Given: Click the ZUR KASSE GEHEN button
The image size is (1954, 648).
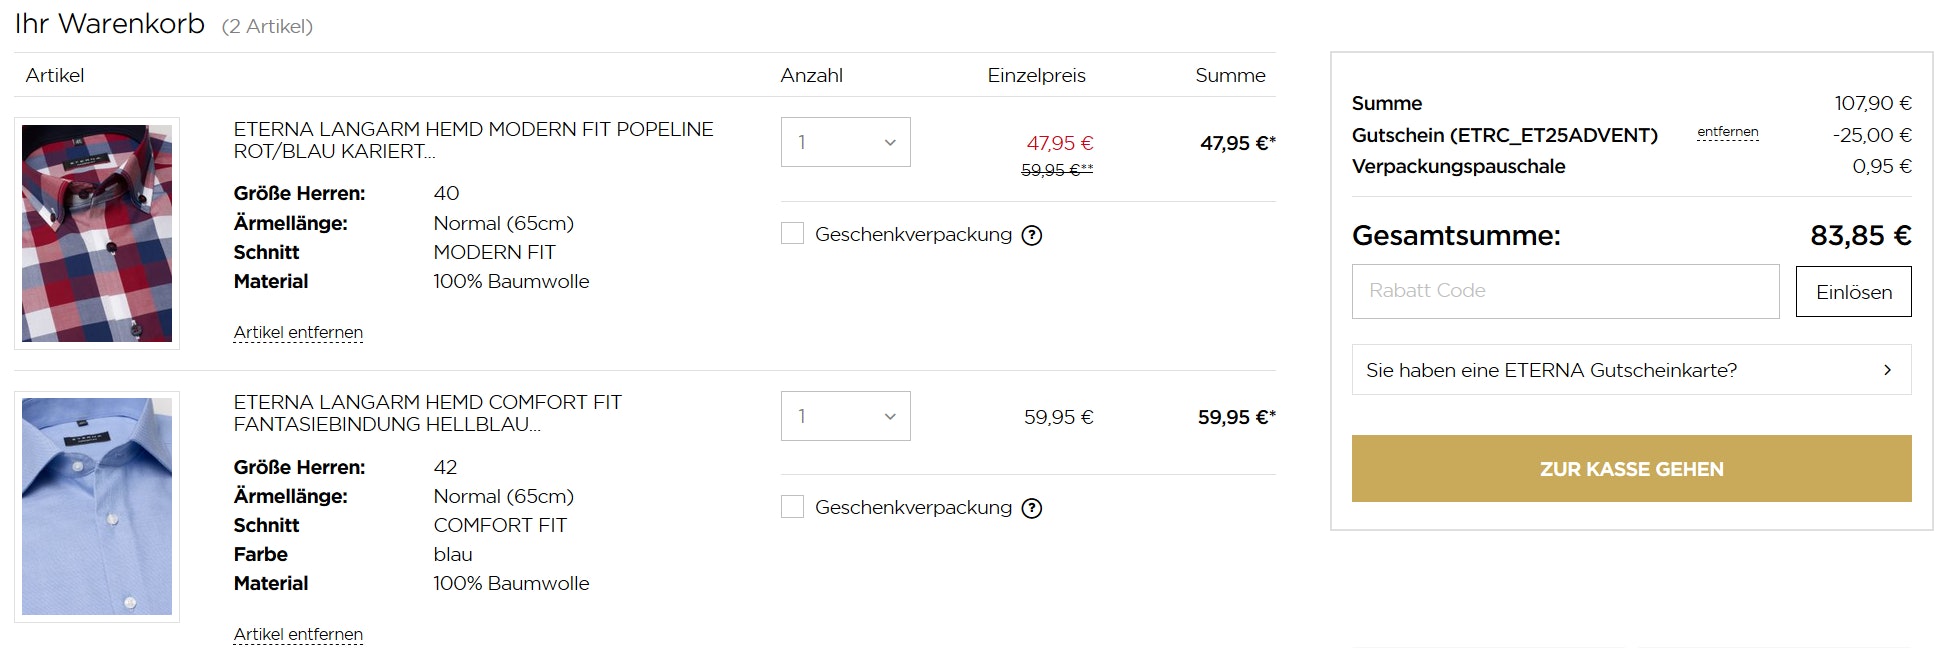Looking at the screenshot, I should tap(1631, 469).
